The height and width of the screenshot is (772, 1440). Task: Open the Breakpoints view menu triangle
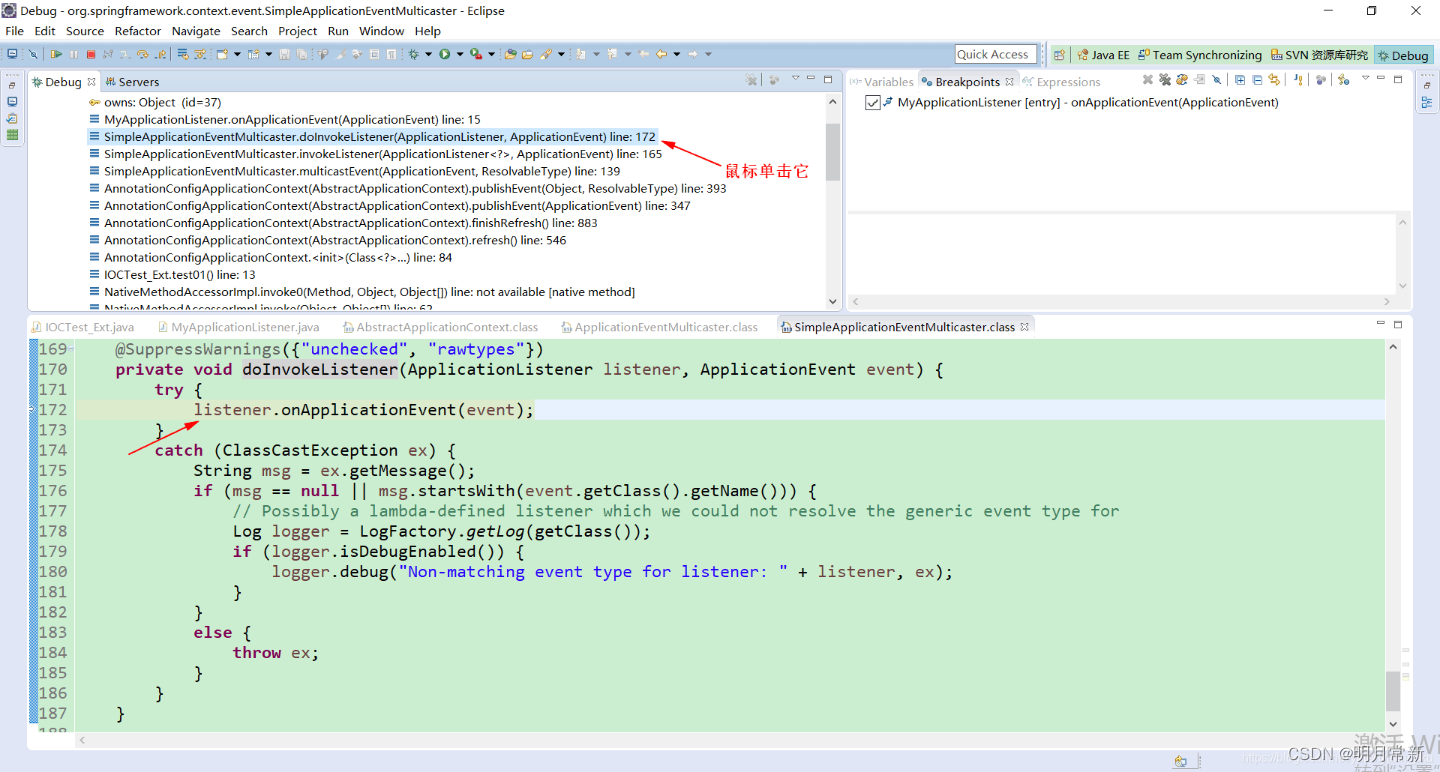click(1366, 78)
